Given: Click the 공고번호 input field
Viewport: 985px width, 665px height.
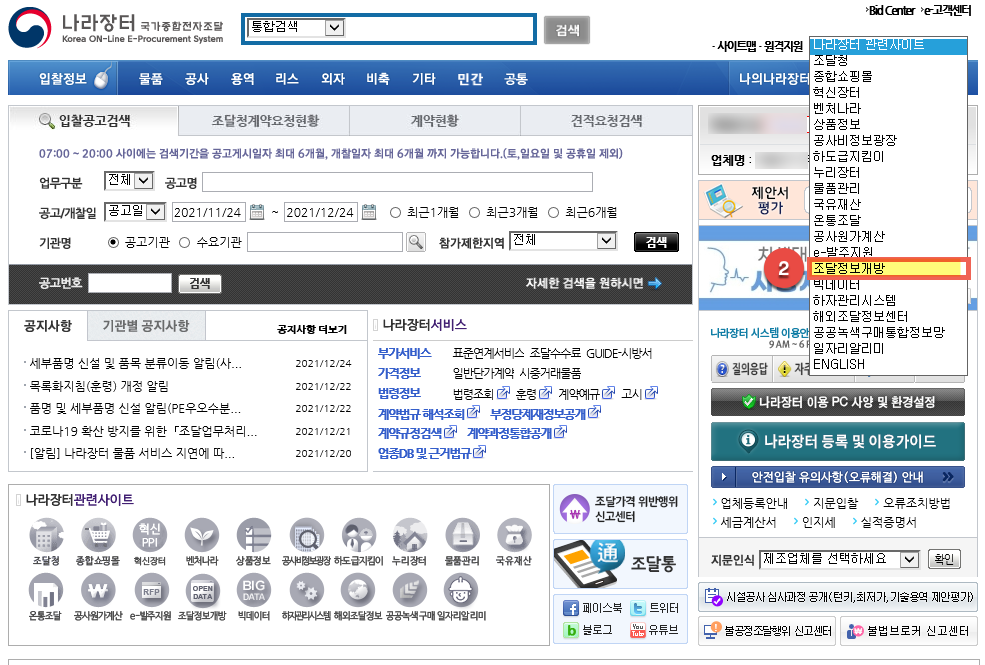Looking at the screenshot, I should [129, 283].
